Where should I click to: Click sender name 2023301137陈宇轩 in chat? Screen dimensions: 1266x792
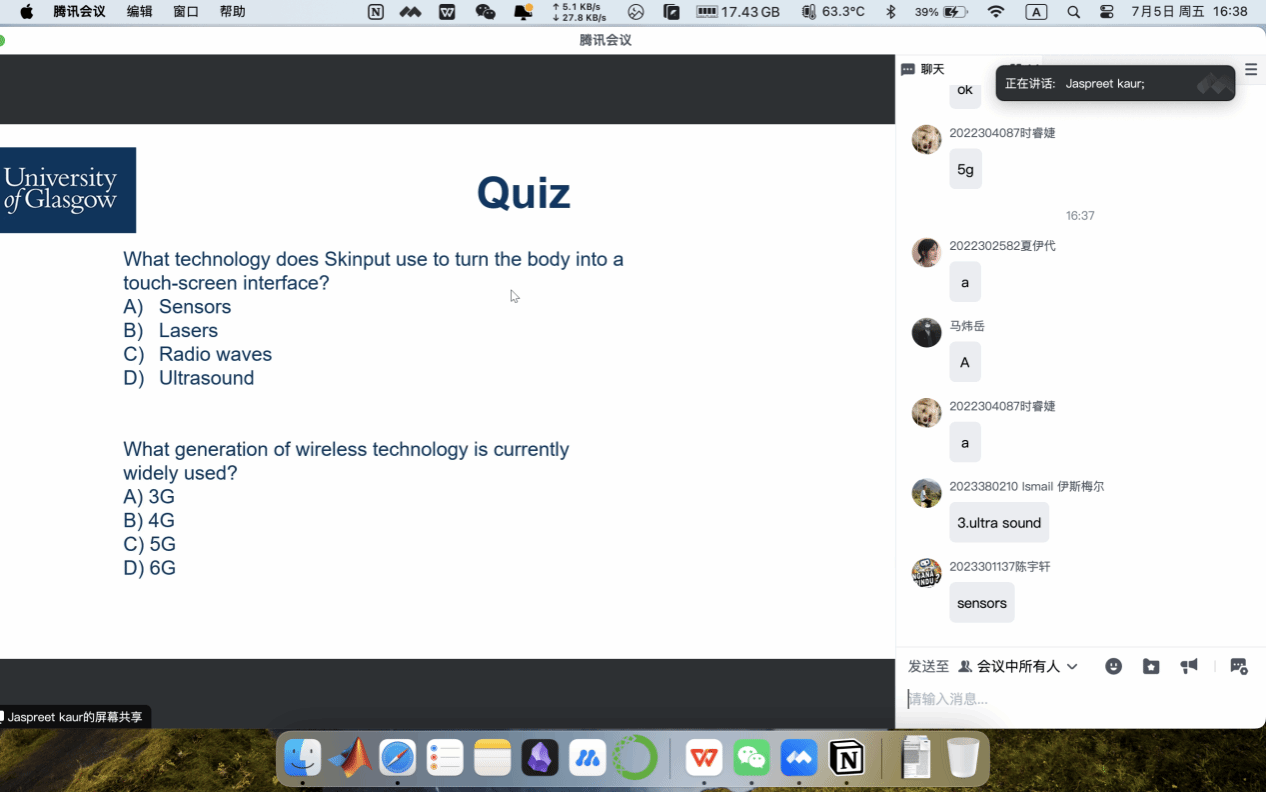pyautogui.click(x=999, y=566)
